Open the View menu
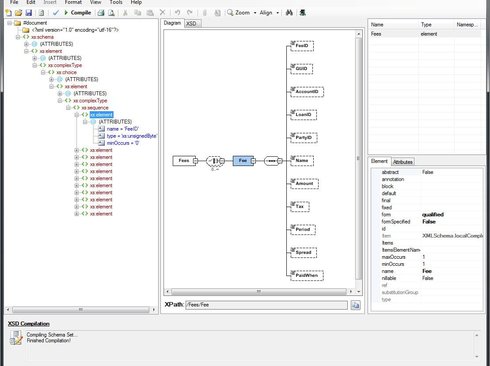This screenshot has width=490, height=366. 95,2
